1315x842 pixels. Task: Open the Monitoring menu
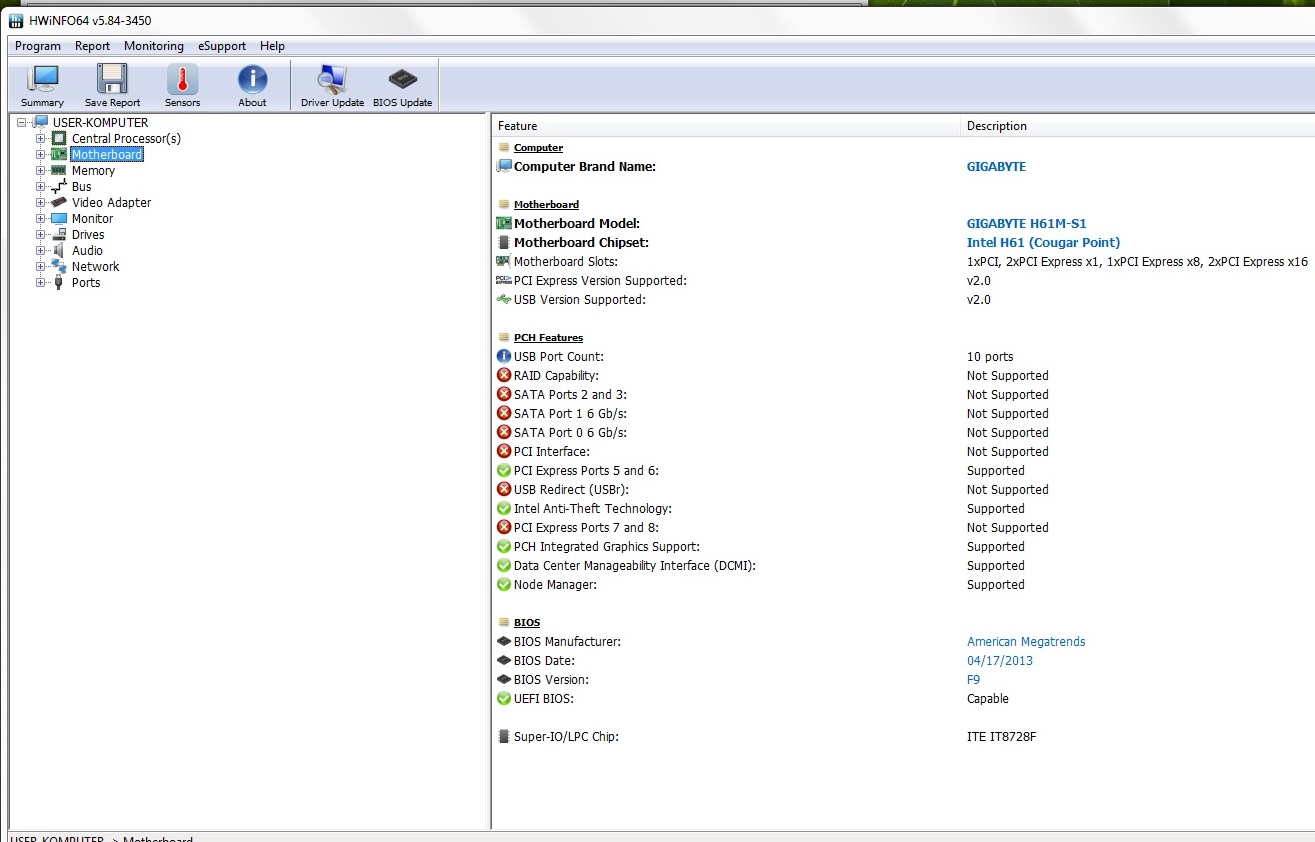pos(154,46)
